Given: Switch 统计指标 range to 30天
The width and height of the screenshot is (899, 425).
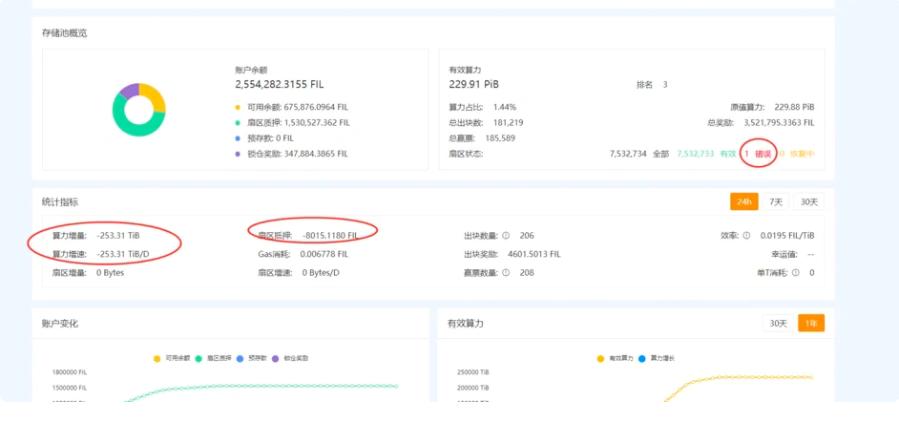Looking at the screenshot, I should pos(809,202).
